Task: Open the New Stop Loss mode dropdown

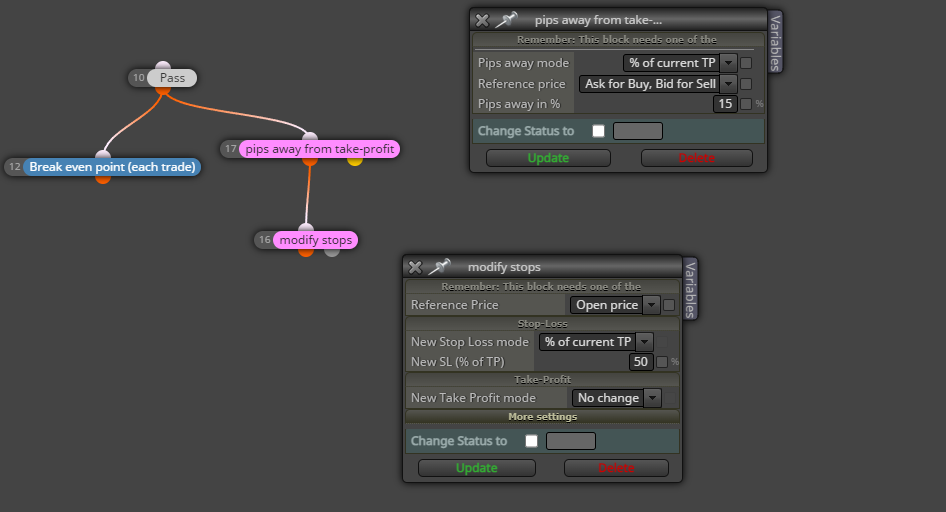Action: [x=595, y=342]
